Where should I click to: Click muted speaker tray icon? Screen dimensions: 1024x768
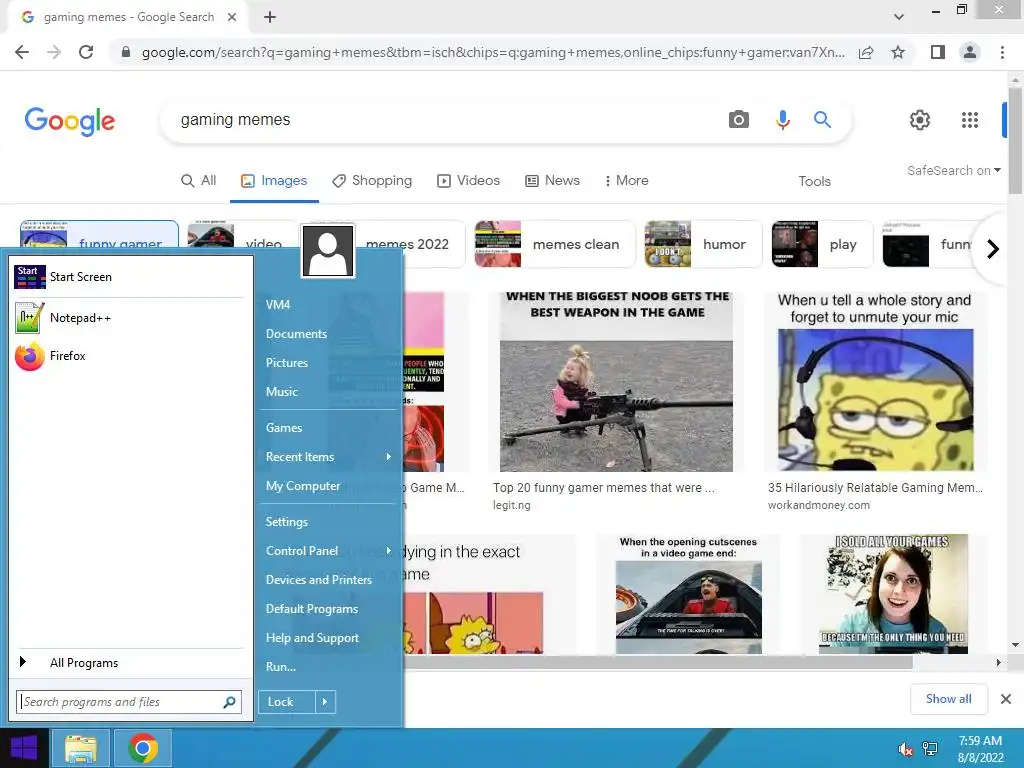click(905, 749)
